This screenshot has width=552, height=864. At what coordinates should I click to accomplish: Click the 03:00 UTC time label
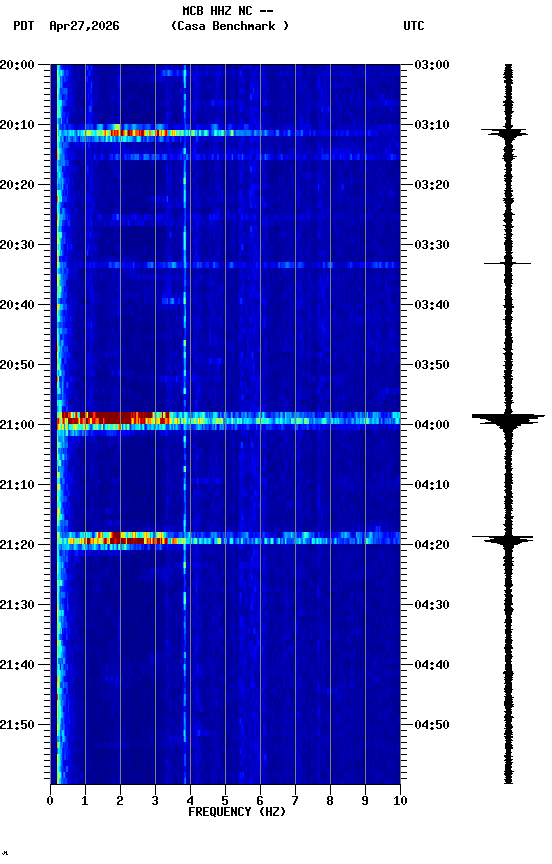click(x=432, y=65)
